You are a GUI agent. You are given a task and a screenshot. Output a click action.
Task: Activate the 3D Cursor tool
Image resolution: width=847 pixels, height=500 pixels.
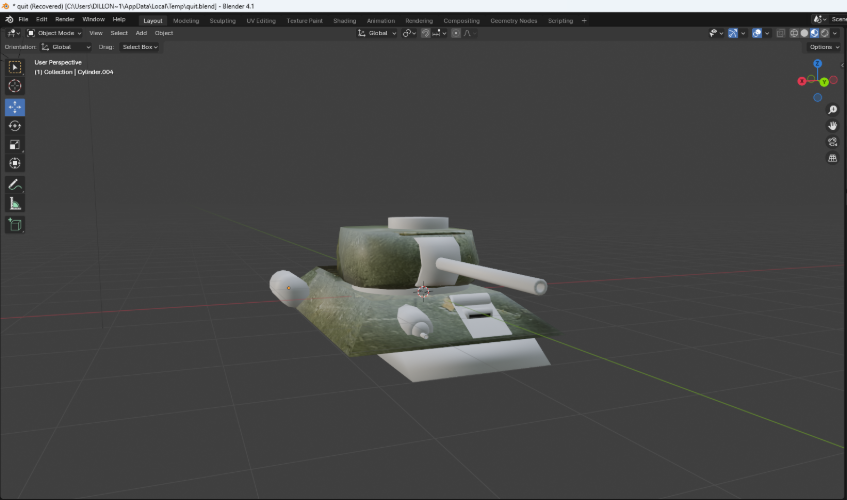click(x=15, y=86)
